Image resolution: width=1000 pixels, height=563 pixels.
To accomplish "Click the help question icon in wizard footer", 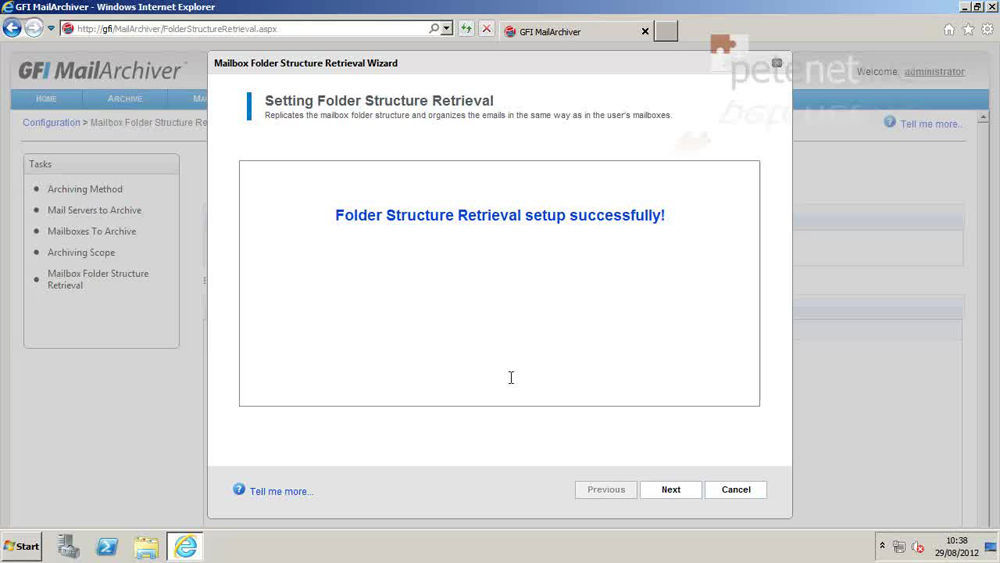I will click(239, 489).
